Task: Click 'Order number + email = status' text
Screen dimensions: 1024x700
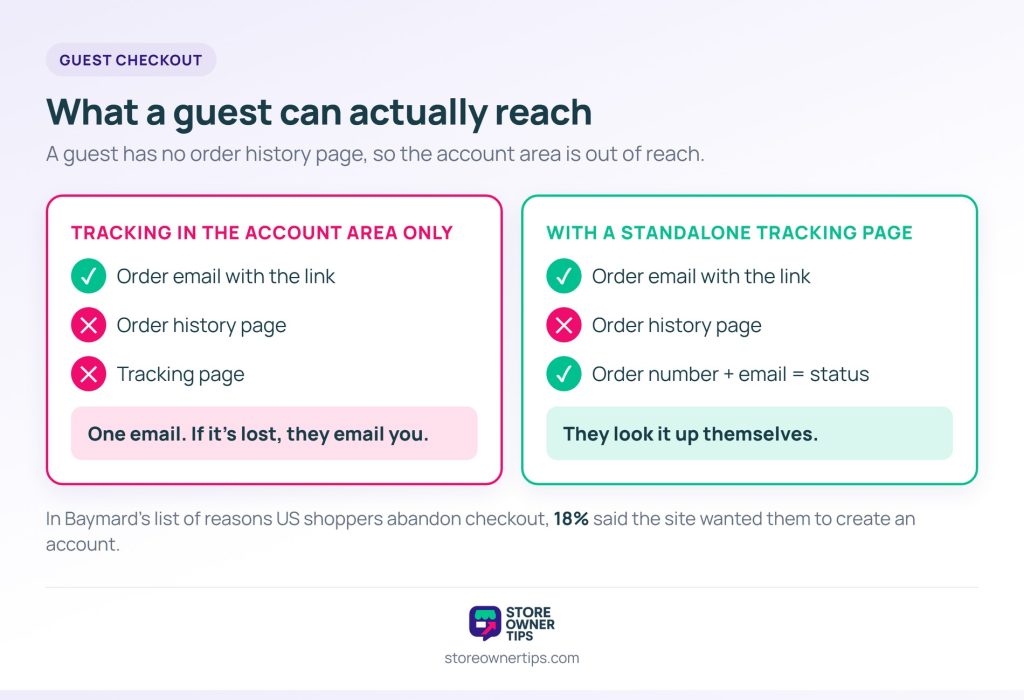Action: tap(731, 374)
